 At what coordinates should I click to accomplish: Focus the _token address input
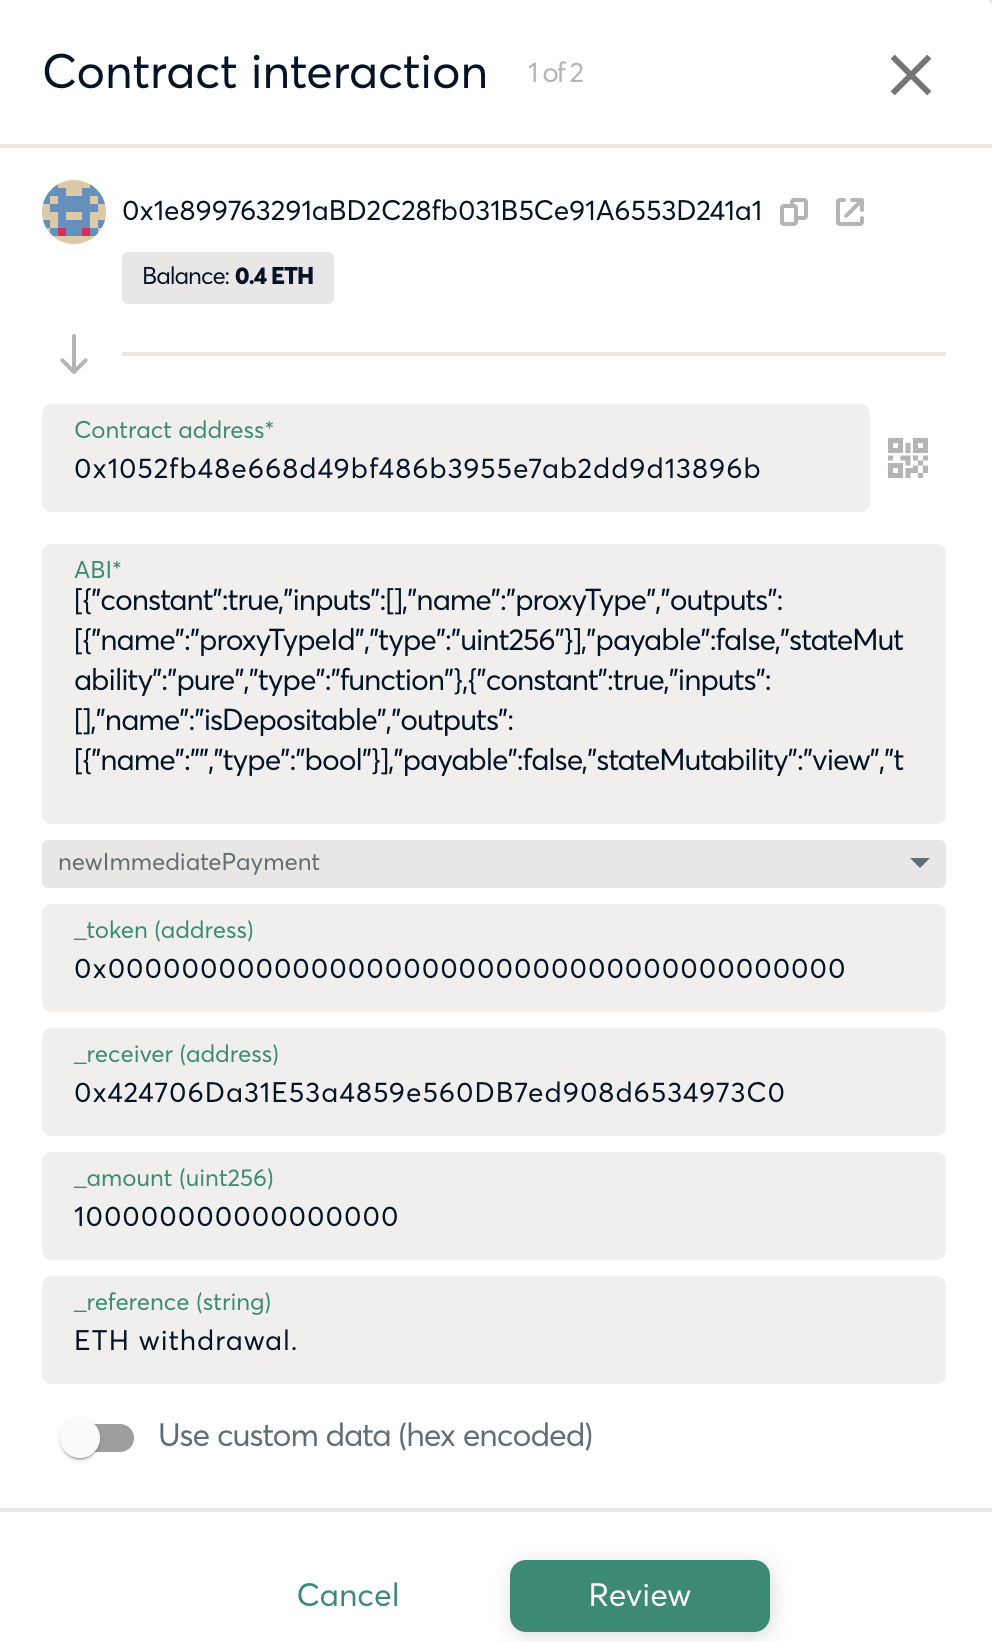(494, 968)
